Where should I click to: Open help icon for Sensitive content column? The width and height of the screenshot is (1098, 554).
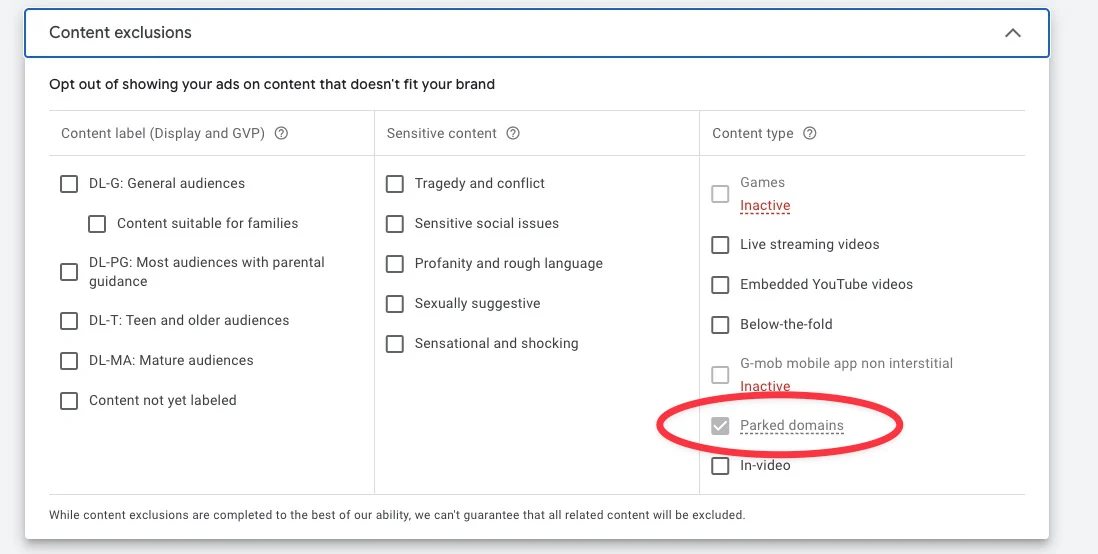(x=513, y=133)
